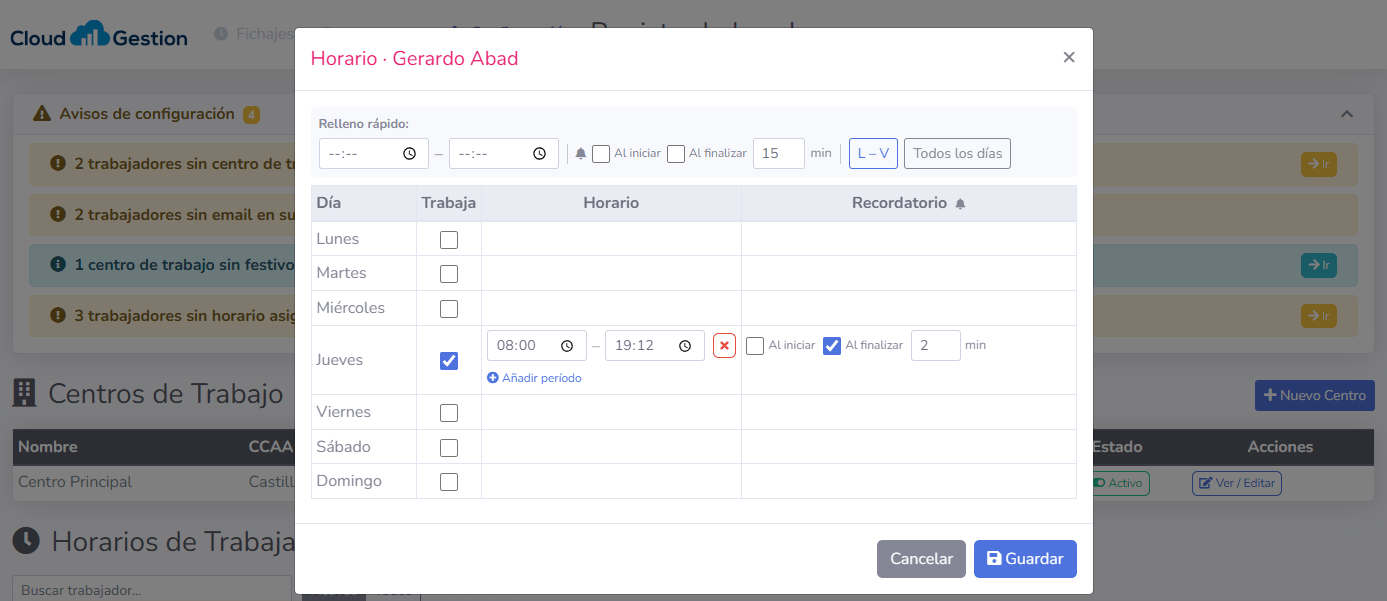Click the alert icon on trabajadores sin horario notice
The width and height of the screenshot is (1387, 601).
coord(58,315)
